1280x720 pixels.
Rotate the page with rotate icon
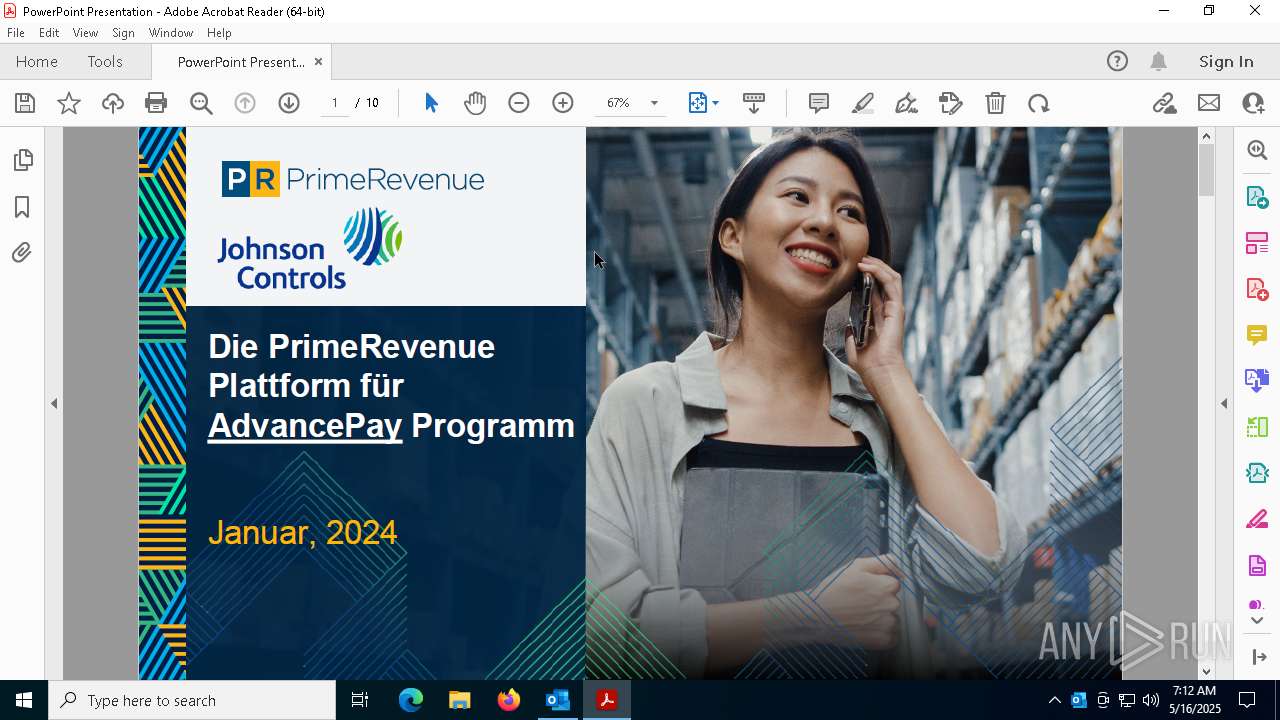[x=1039, y=103]
